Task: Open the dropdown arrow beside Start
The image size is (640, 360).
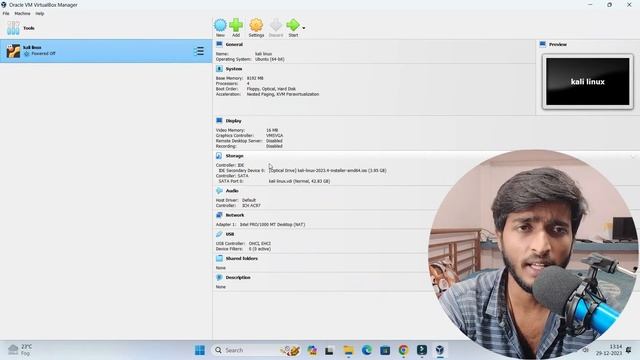Action: (304, 28)
